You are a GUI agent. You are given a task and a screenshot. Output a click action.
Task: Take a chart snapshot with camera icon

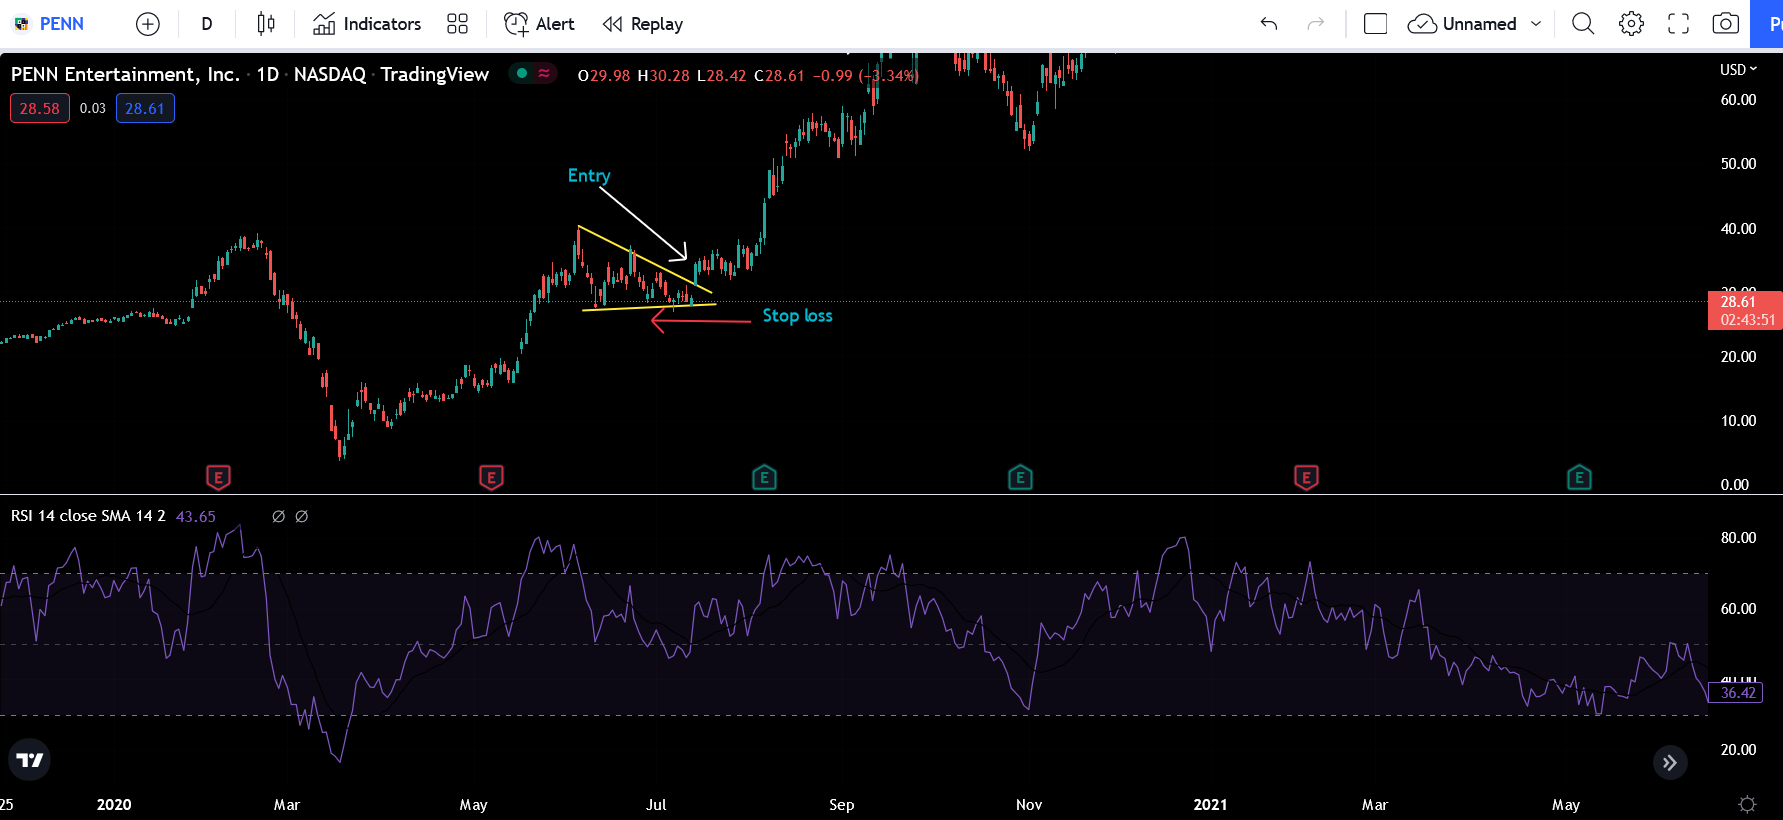click(x=1725, y=24)
